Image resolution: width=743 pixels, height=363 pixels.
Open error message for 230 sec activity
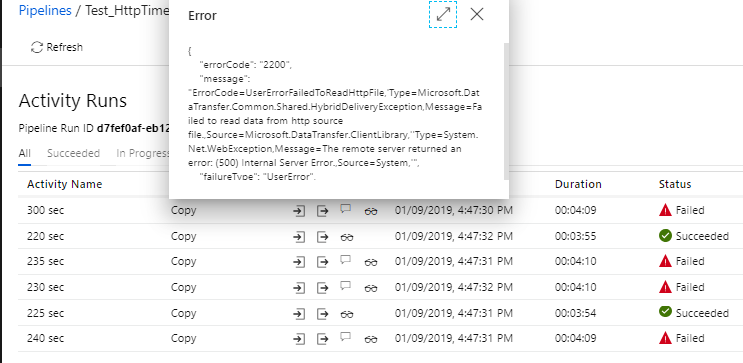point(346,285)
